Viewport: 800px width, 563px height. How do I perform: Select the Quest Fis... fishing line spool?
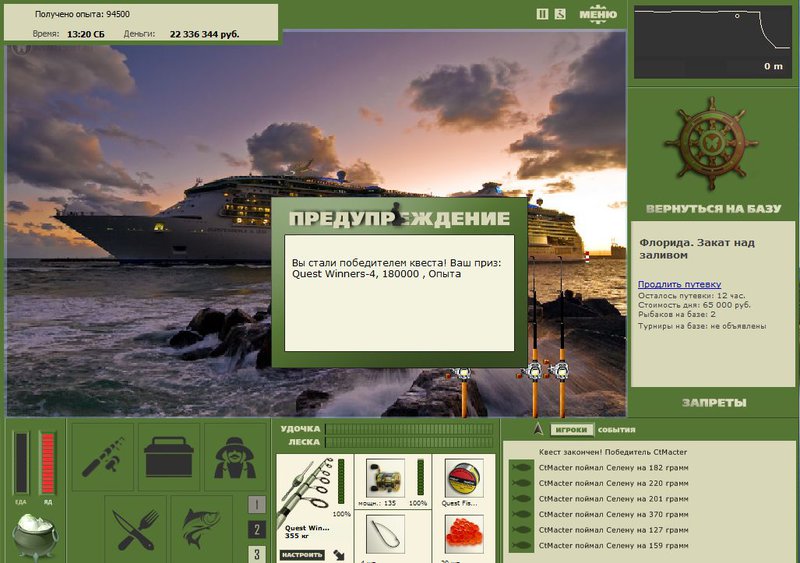click(x=463, y=478)
